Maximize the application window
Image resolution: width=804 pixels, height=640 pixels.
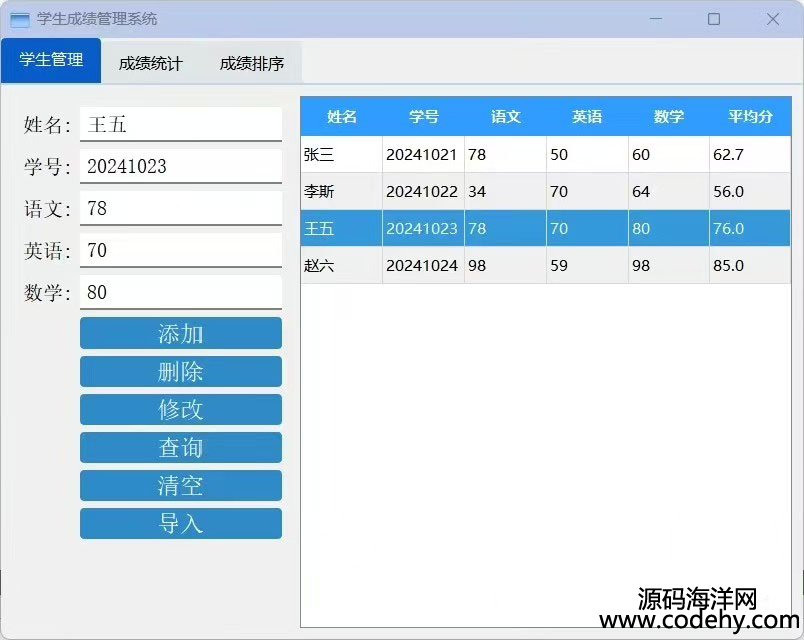714,19
